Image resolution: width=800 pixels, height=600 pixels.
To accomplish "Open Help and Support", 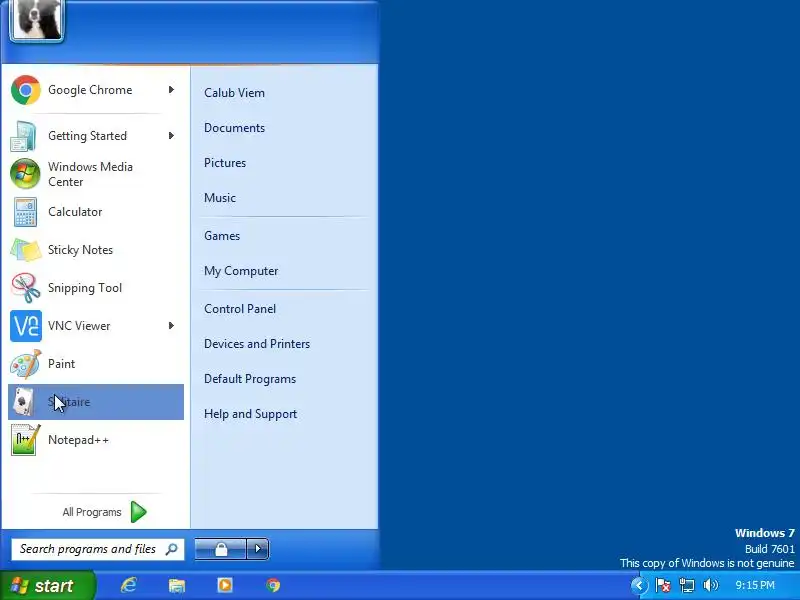I will (251, 414).
